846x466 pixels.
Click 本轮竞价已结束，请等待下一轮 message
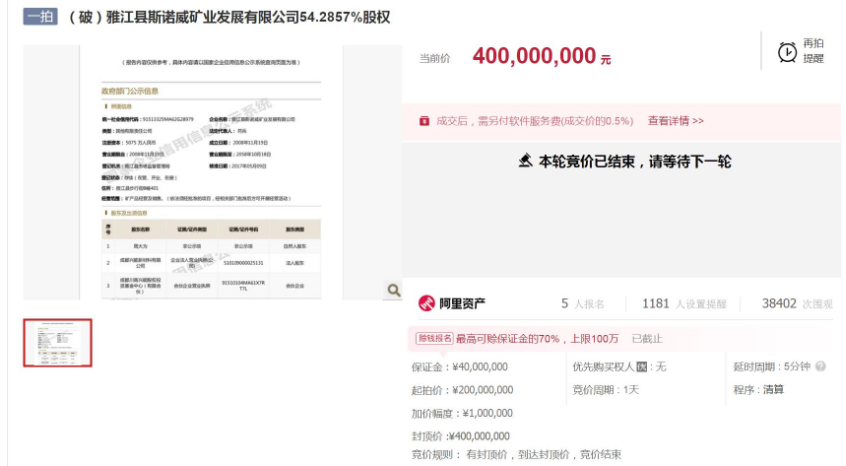click(634, 161)
